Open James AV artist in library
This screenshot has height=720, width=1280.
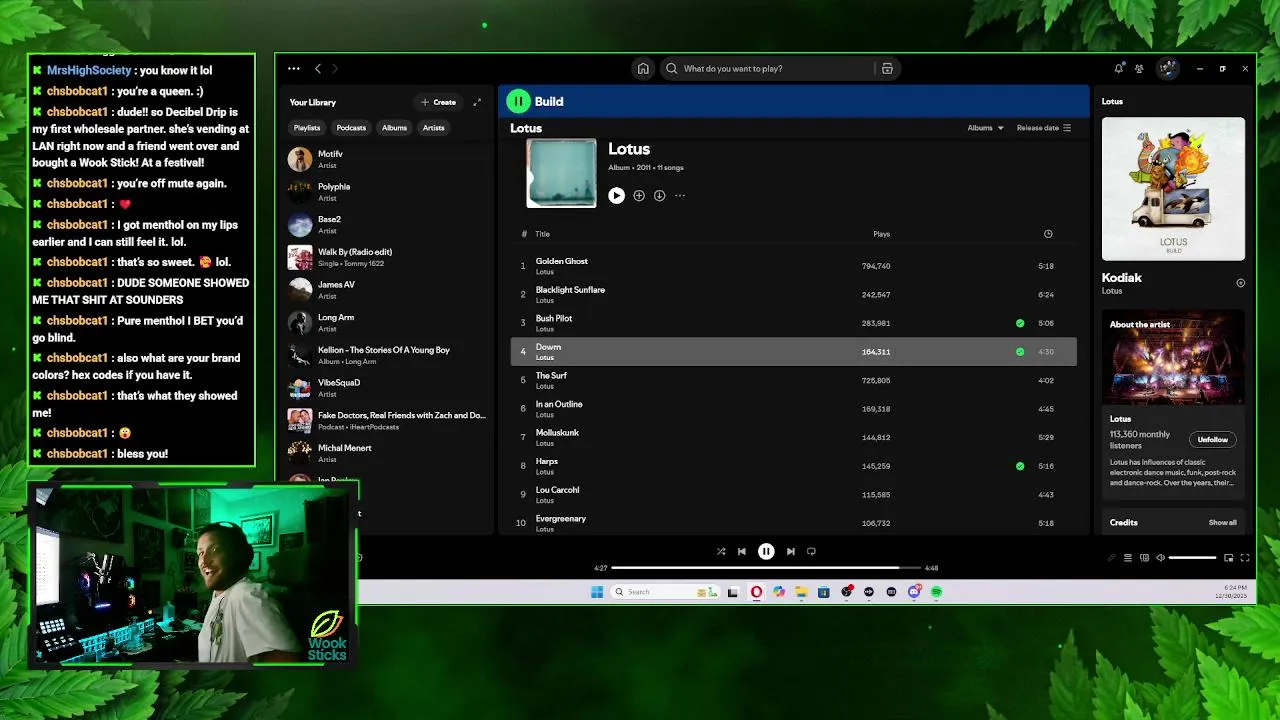pyautogui.click(x=386, y=290)
